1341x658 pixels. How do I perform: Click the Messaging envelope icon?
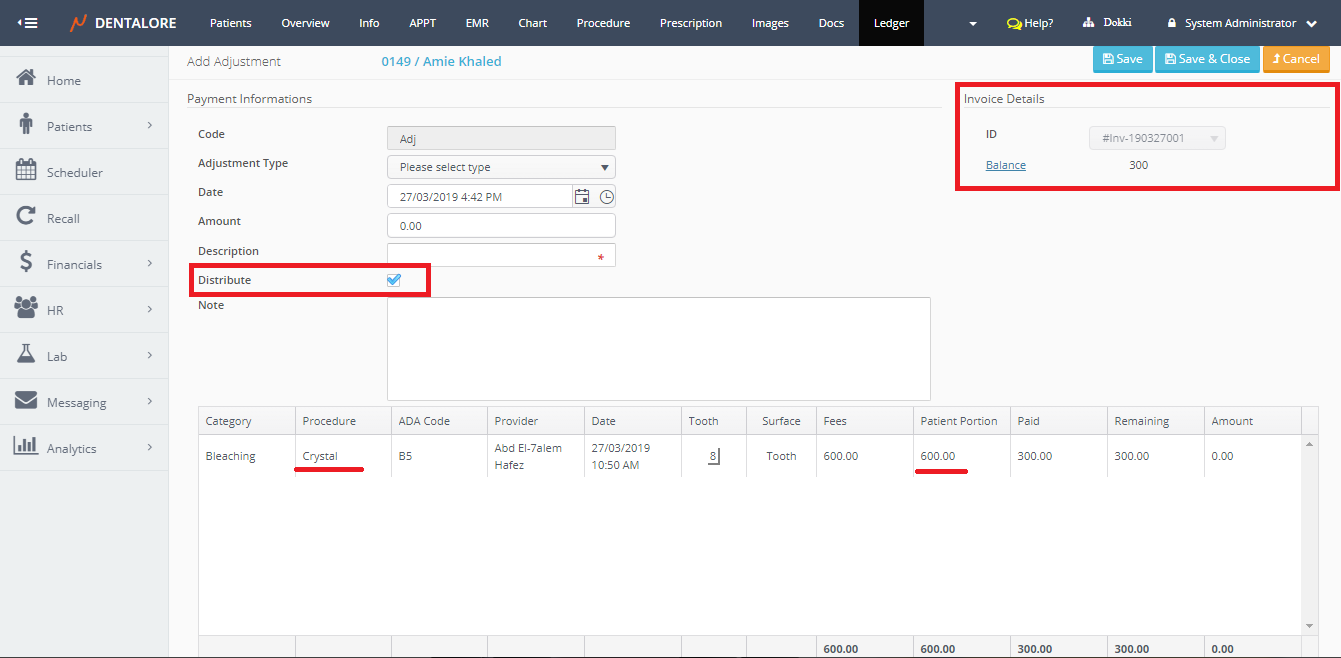click(x=27, y=401)
